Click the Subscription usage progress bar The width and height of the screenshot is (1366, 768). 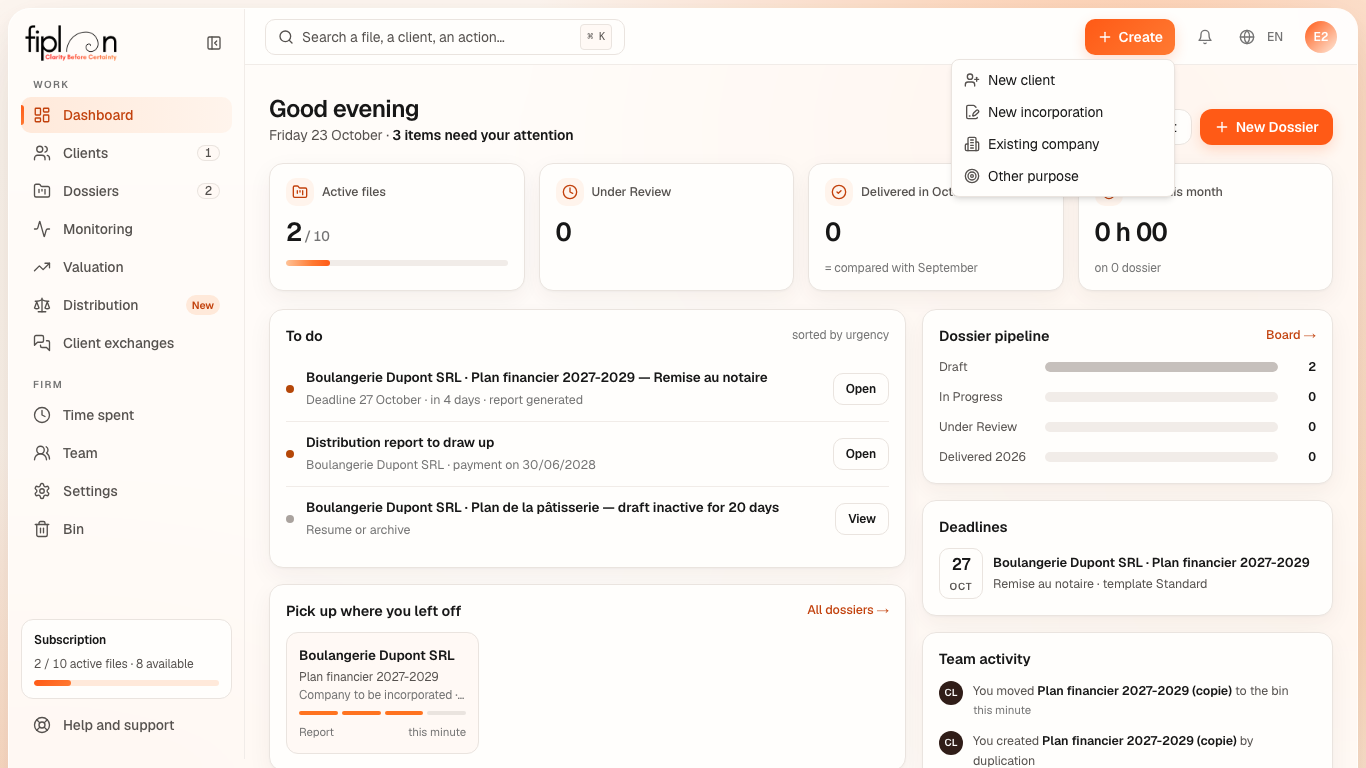126,683
